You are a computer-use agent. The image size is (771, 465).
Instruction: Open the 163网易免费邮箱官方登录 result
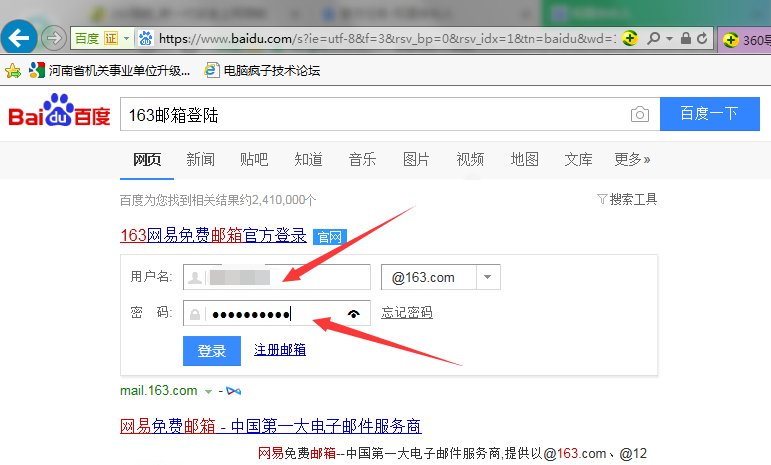213,235
